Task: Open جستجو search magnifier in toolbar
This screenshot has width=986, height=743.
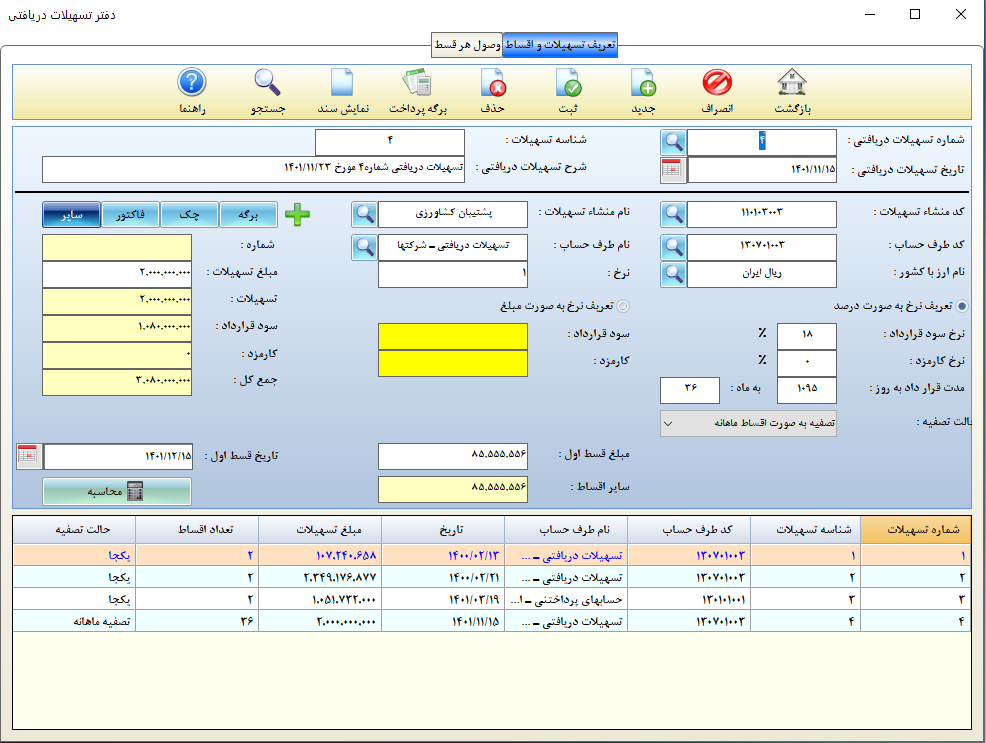Action: click(267, 84)
